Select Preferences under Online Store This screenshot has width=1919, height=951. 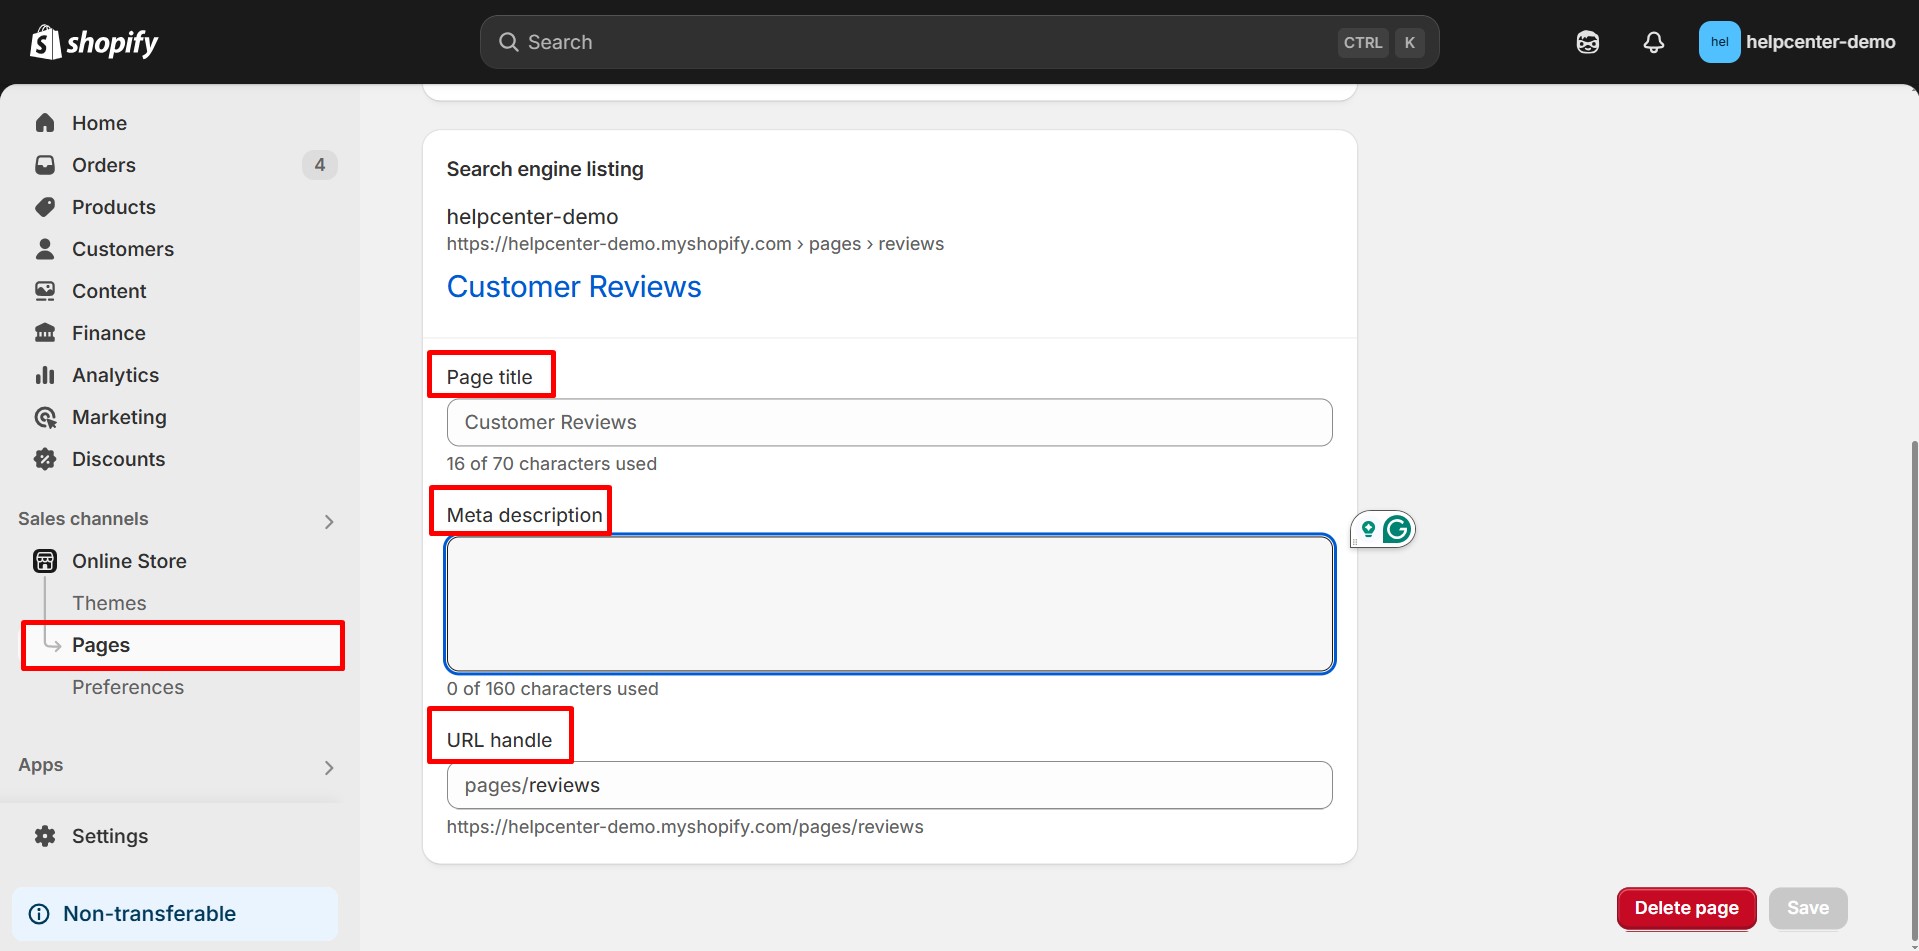(128, 687)
